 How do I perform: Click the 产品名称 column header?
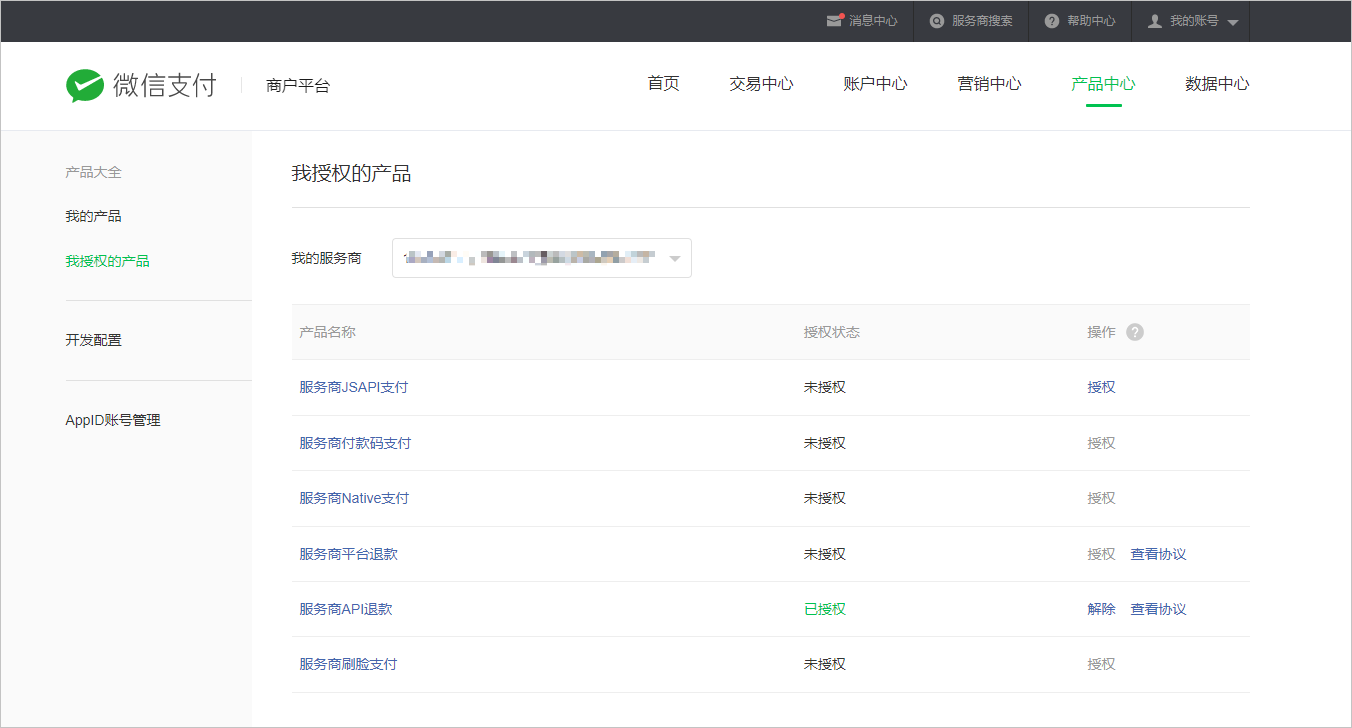(327, 332)
